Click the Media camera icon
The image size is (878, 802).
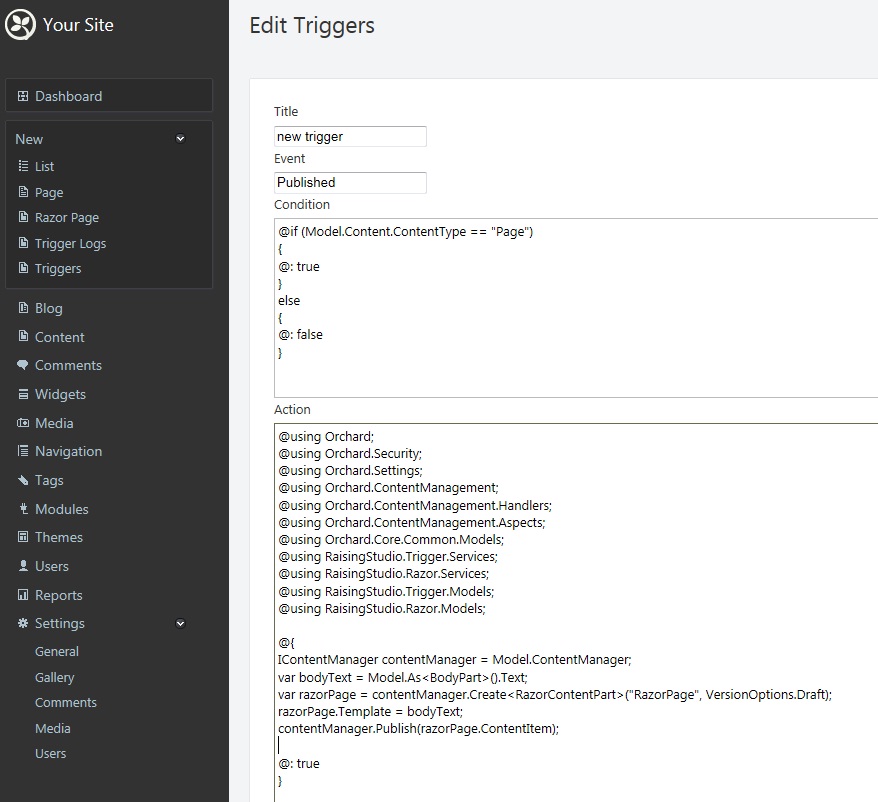(23, 423)
